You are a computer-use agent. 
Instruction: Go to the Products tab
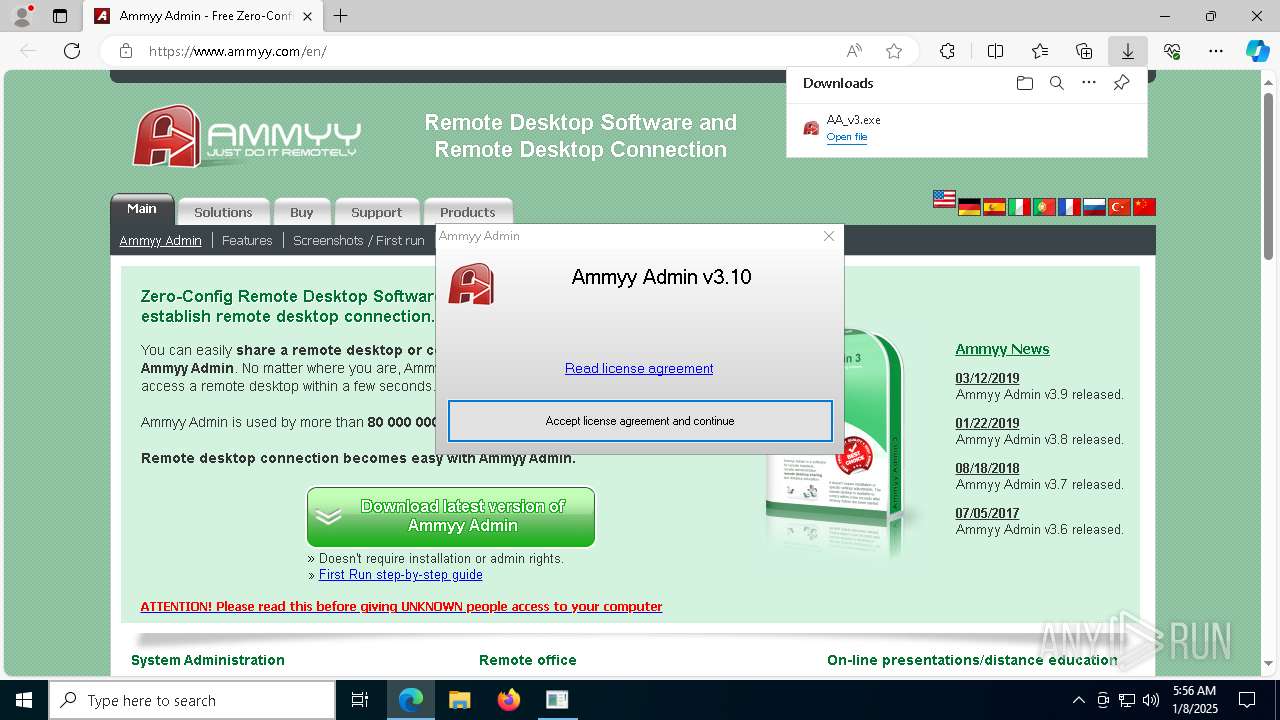468,212
